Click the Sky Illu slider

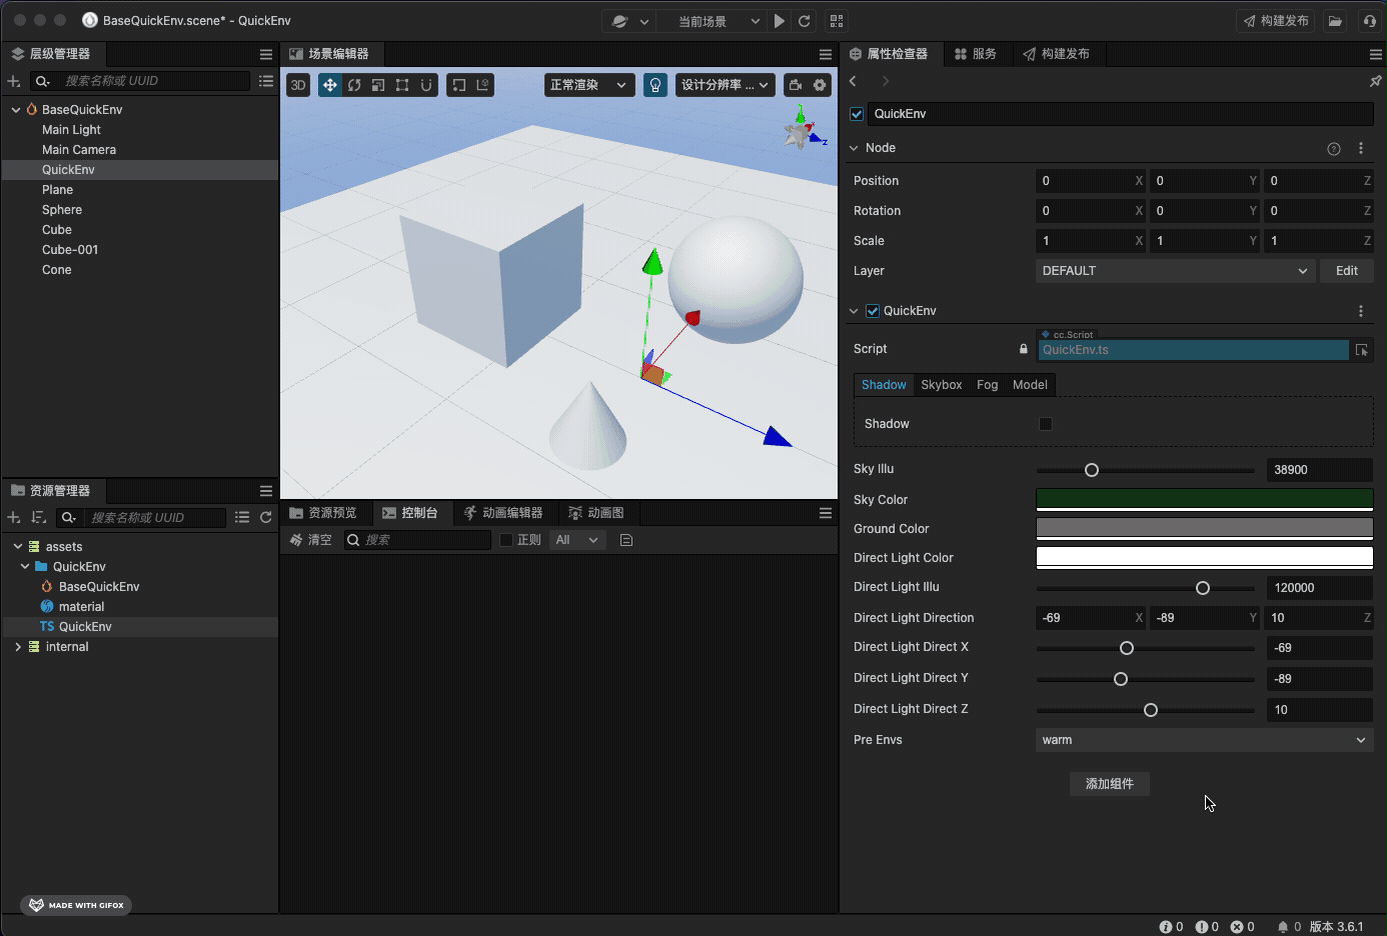point(1145,470)
